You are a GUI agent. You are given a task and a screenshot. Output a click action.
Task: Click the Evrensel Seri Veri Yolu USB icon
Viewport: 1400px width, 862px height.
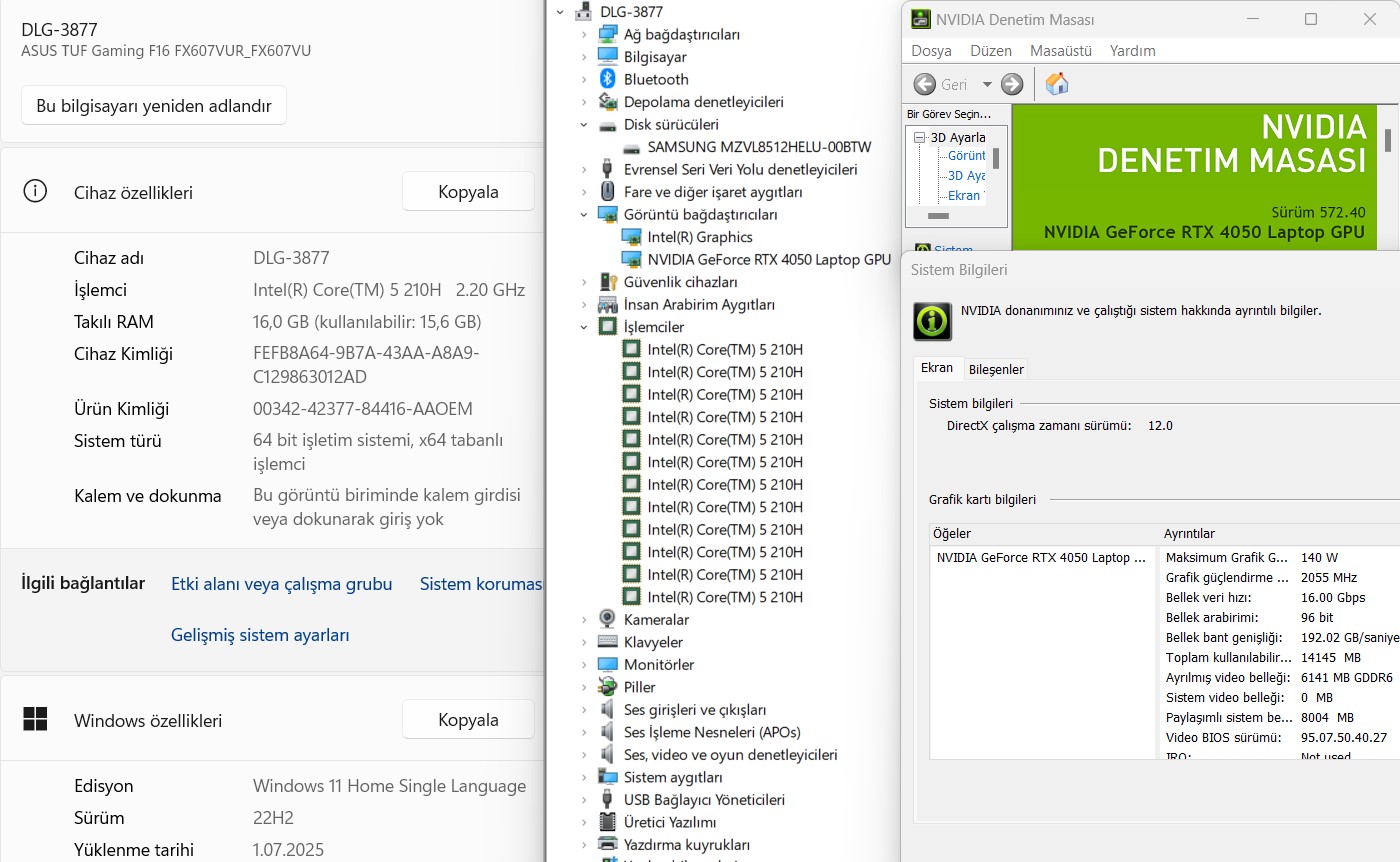click(x=608, y=169)
